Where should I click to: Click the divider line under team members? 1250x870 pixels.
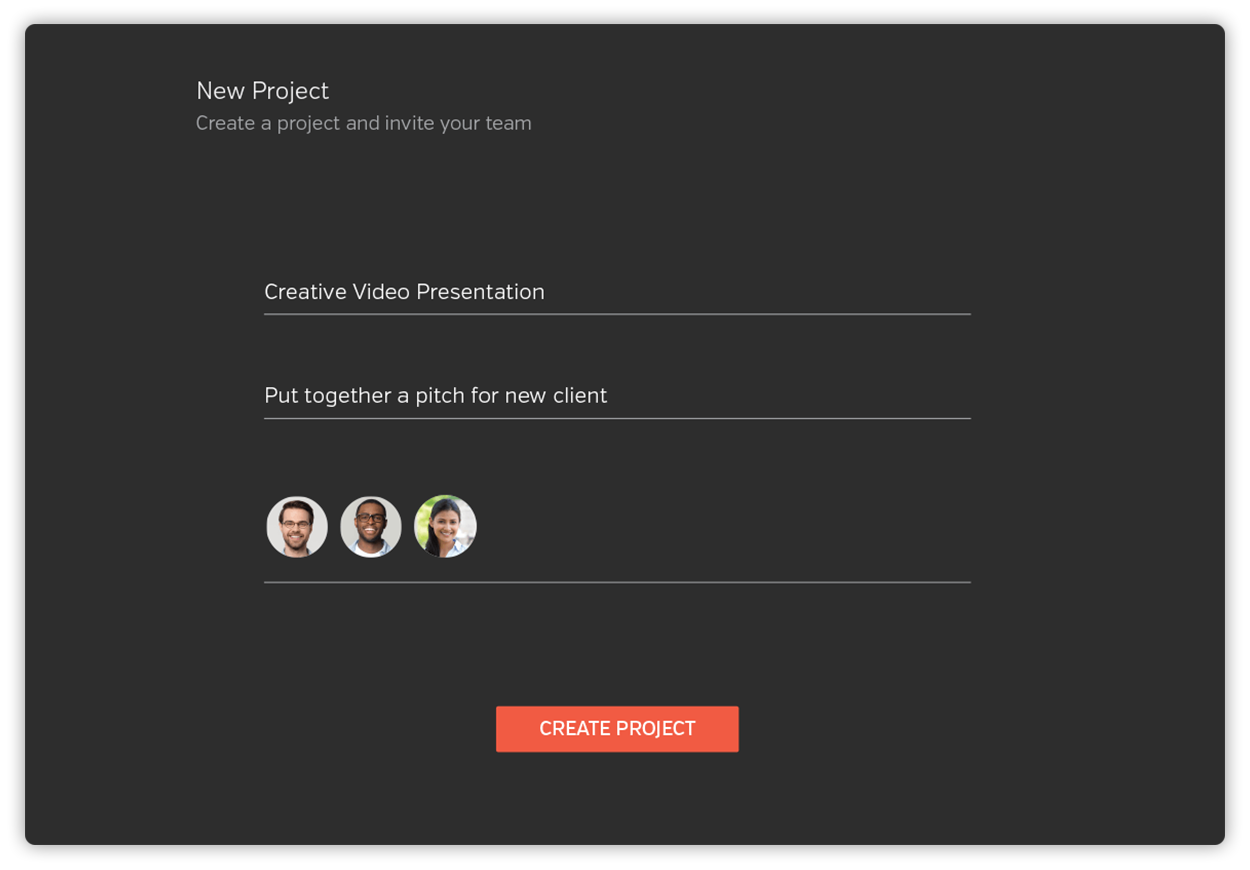tap(617, 582)
